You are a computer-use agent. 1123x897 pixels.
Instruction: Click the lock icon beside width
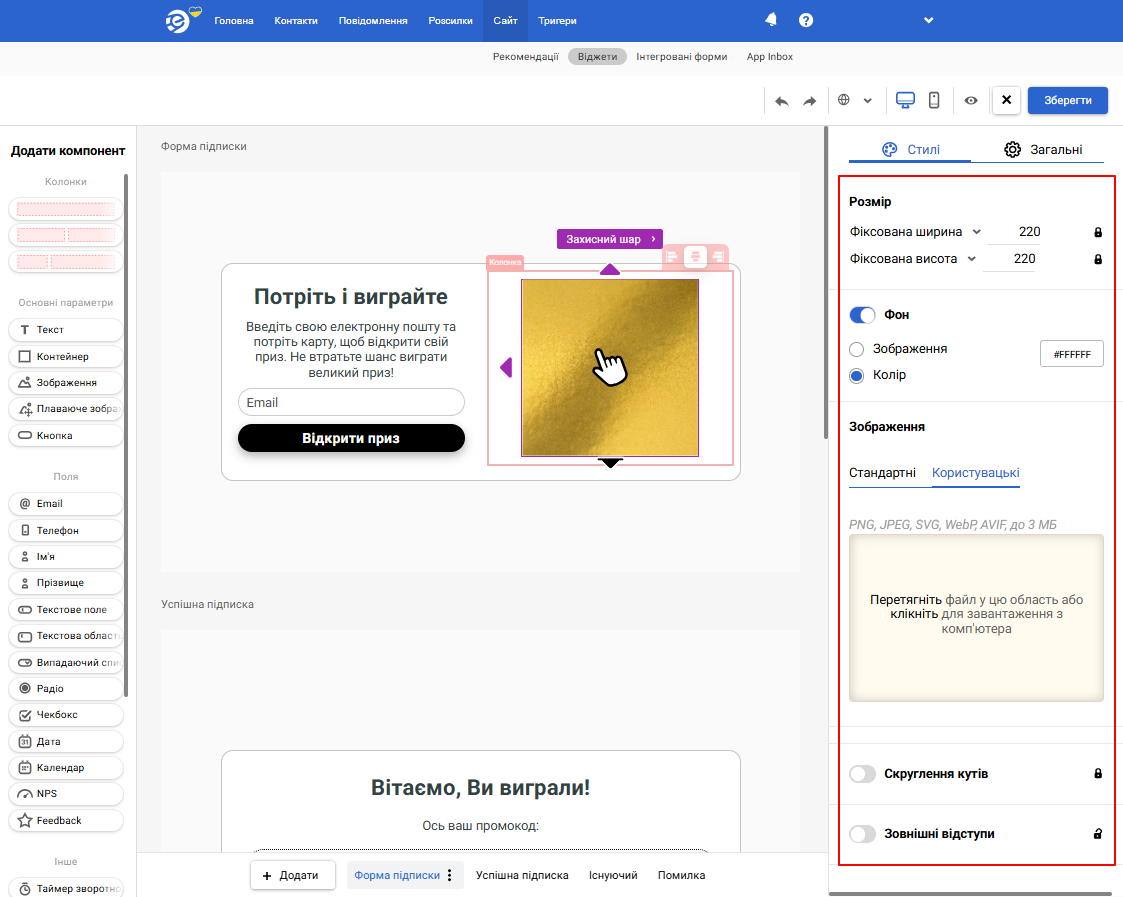(1098, 232)
